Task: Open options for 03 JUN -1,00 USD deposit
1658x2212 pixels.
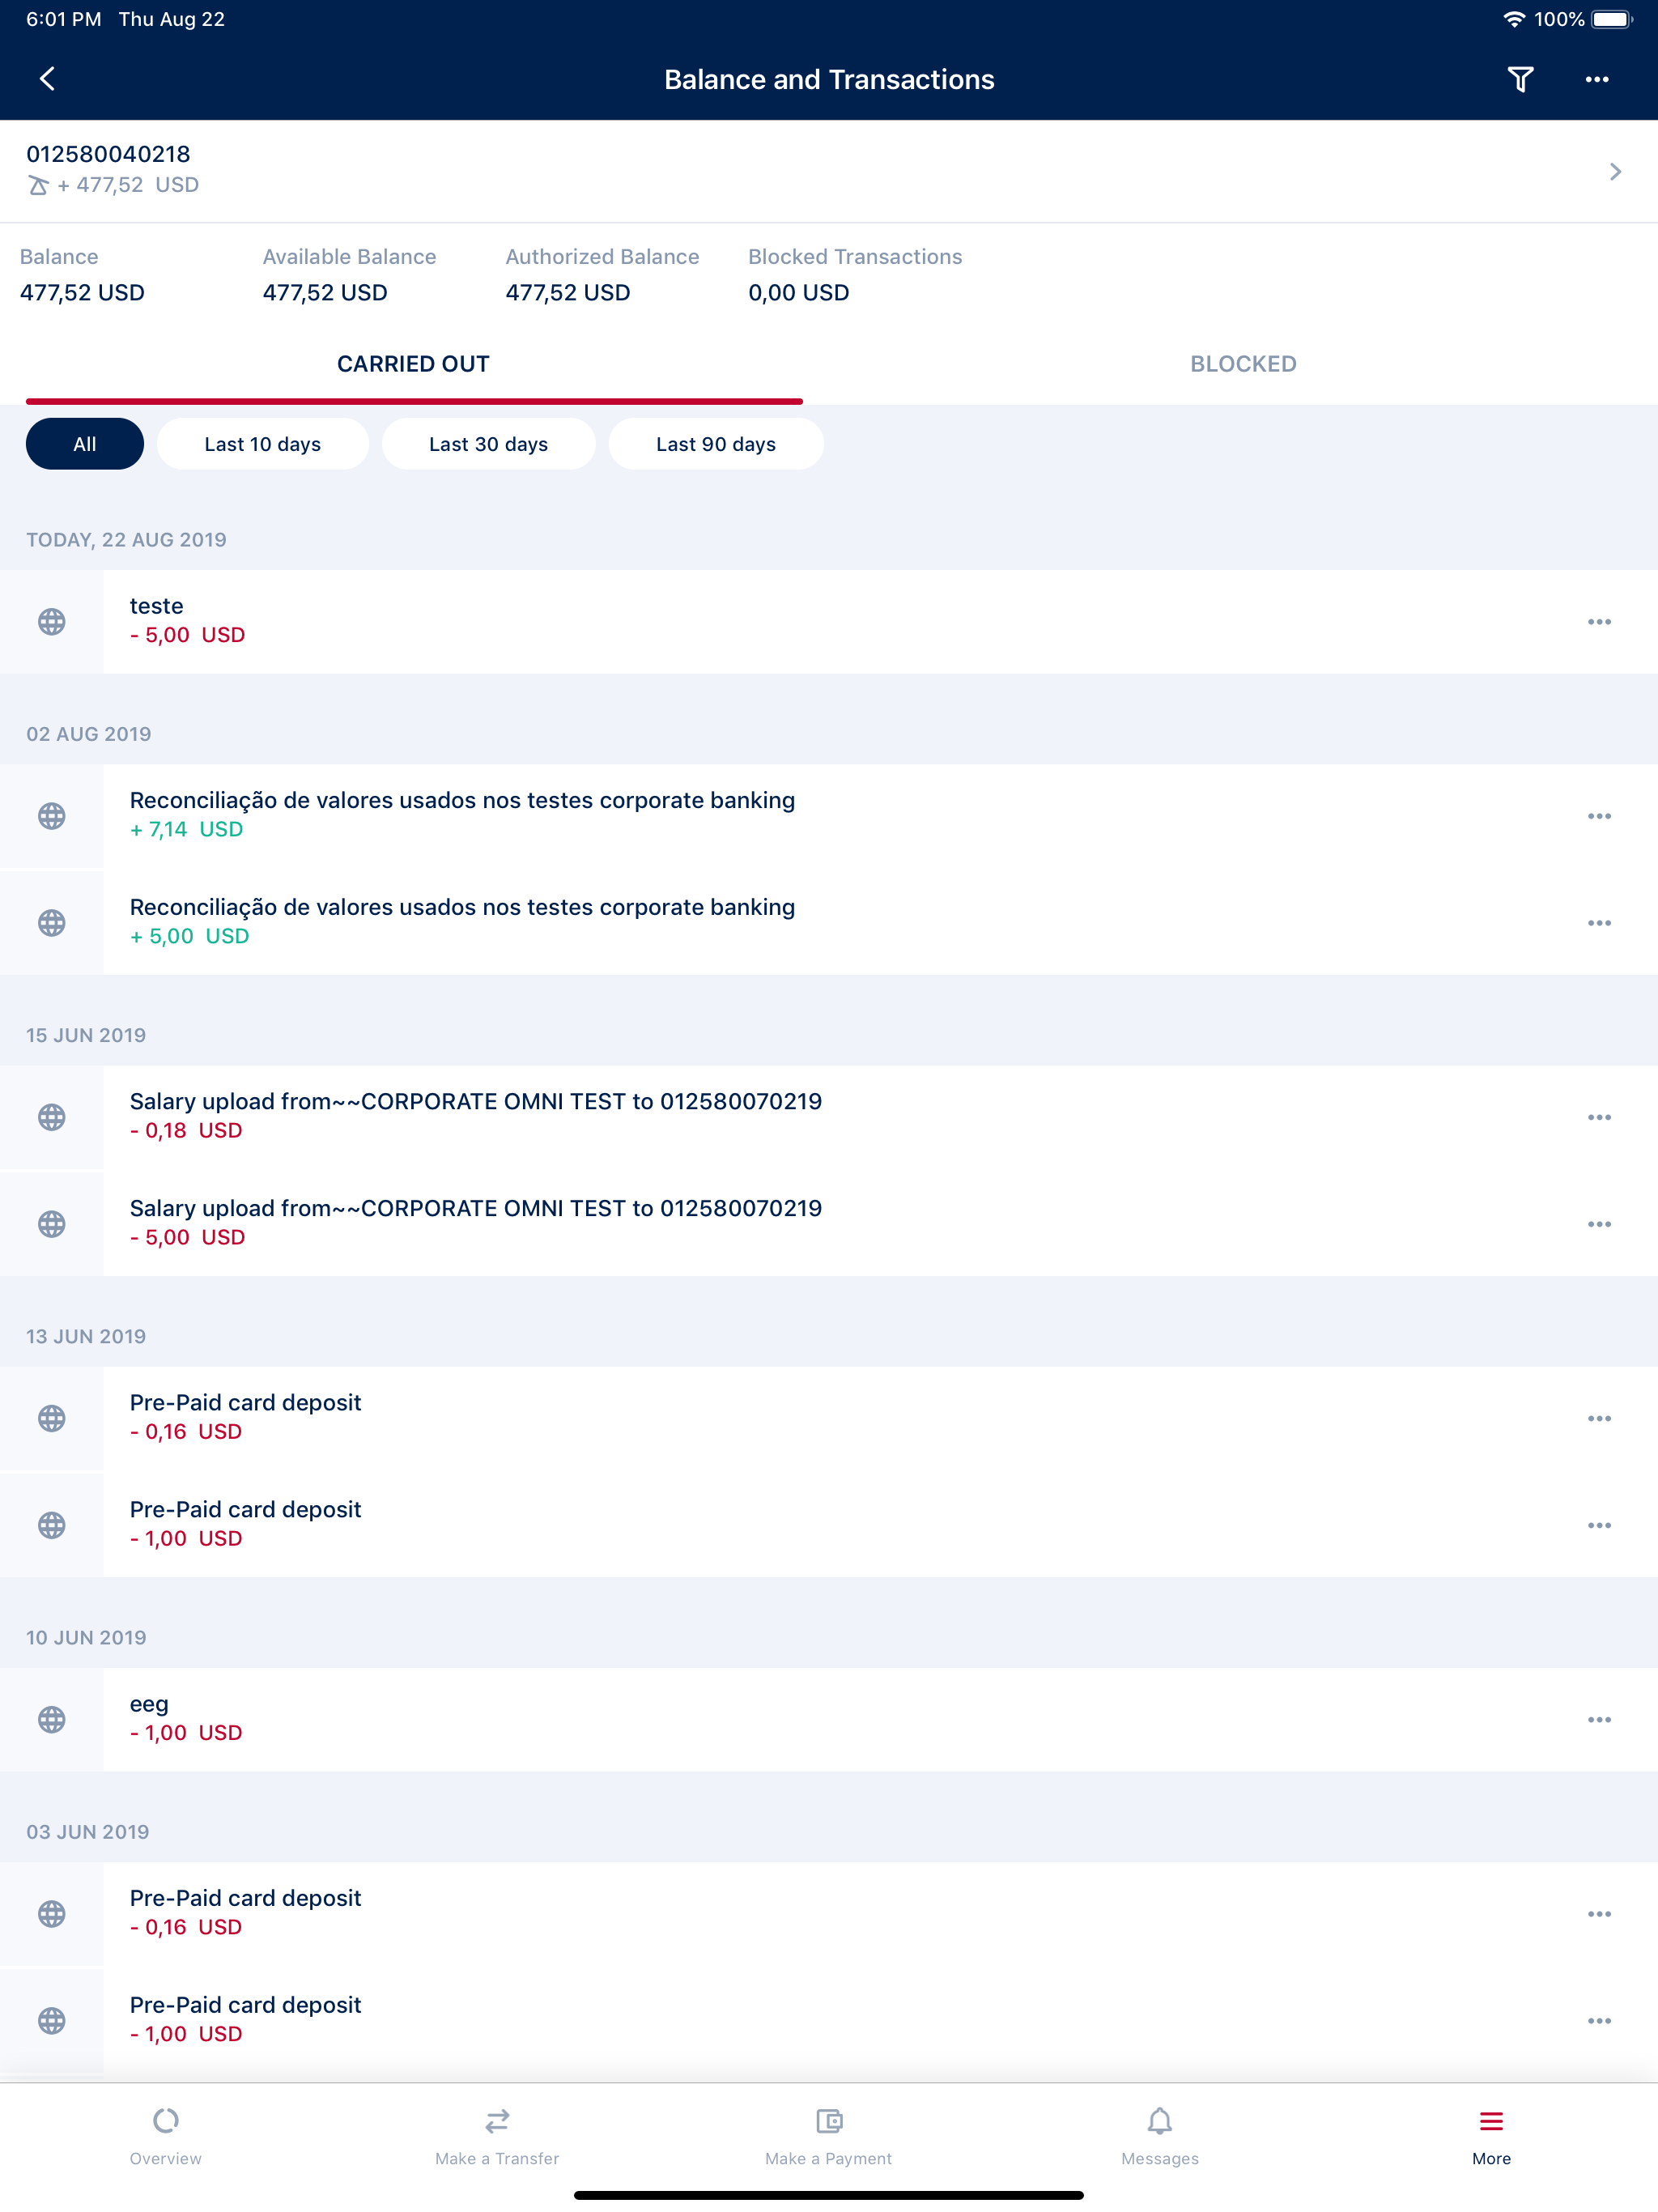Action: pos(1599,2021)
